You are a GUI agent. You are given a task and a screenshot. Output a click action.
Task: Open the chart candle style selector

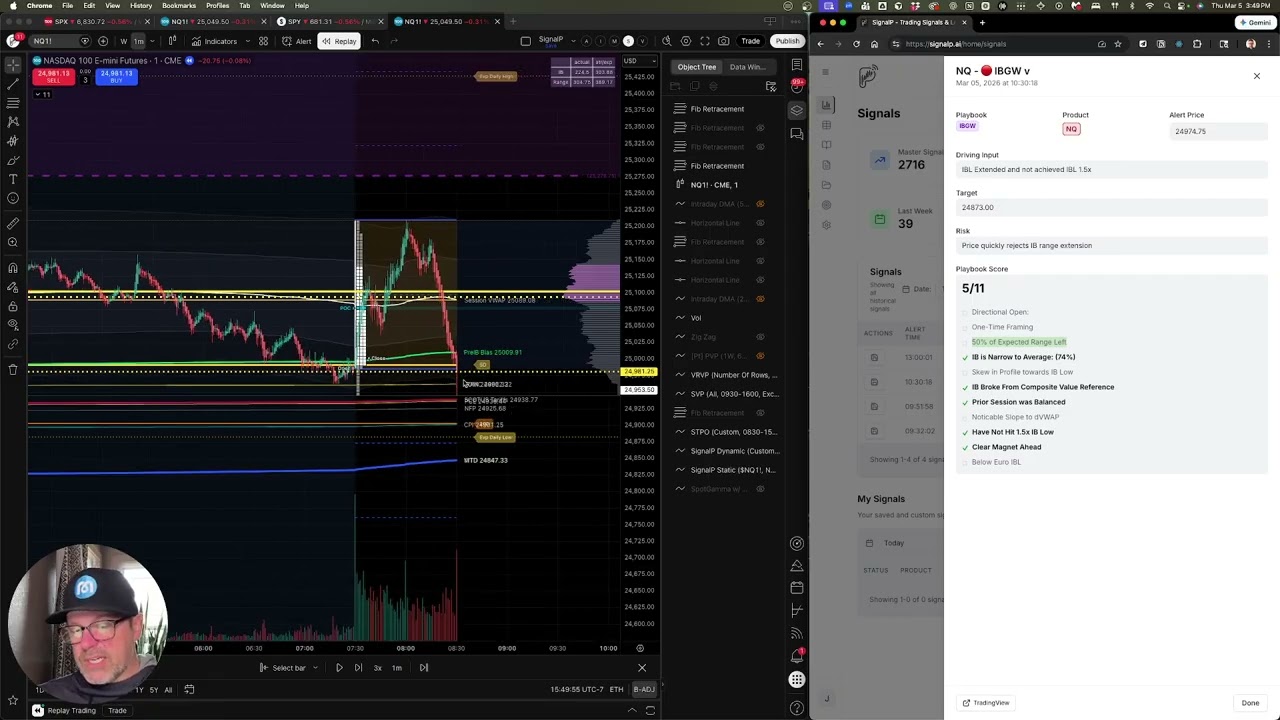coord(172,41)
